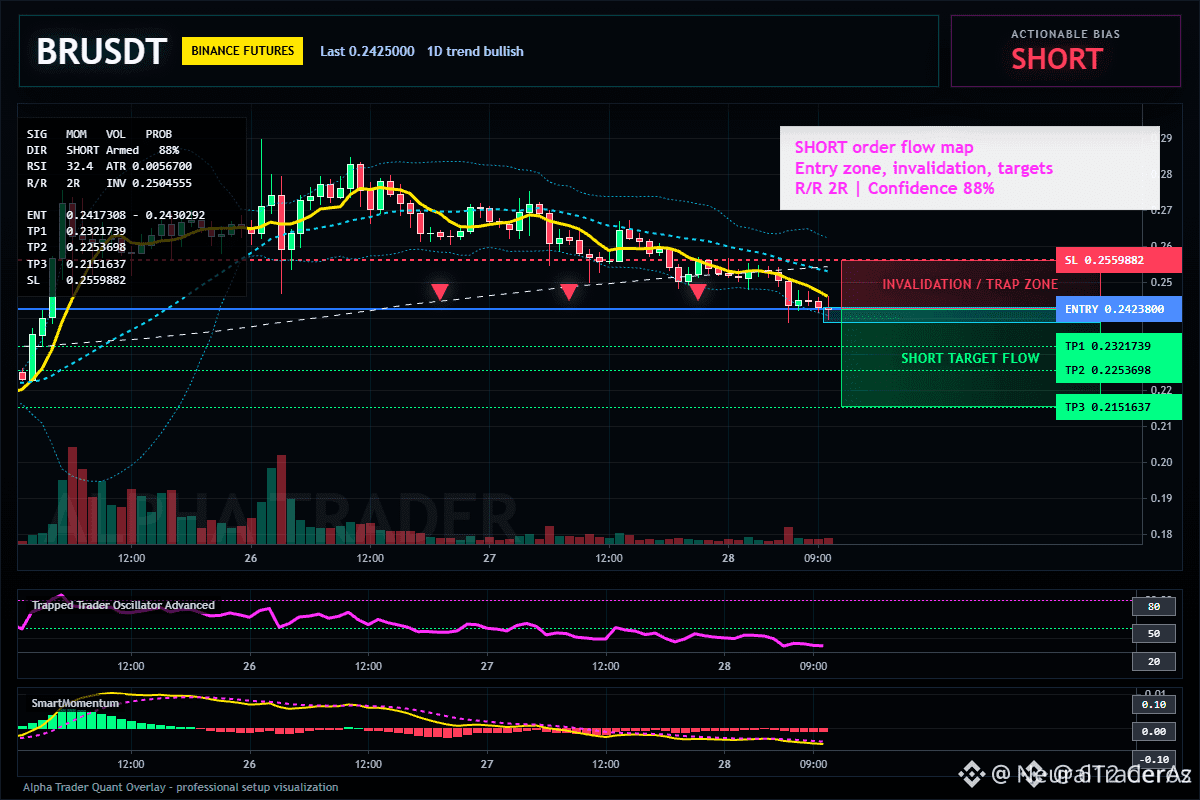The width and height of the screenshot is (1200, 800).
Task: Click SL 0.2559882 row in info panel
Action: click(x=77, y=280)
